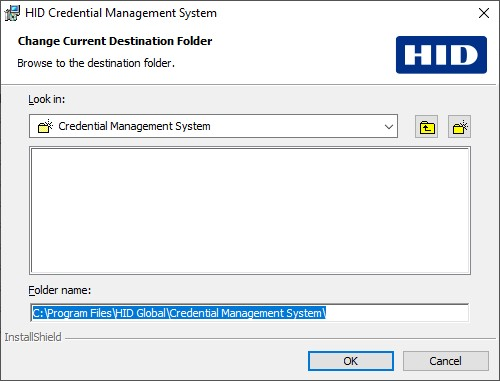
Task: Open the Look in dropdown arrow
Action: click(x=389, y=127)
